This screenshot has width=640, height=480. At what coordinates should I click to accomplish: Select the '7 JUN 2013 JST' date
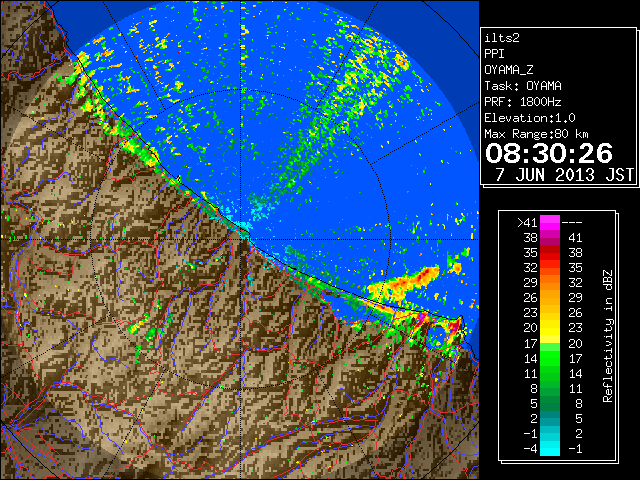point(565,175)
